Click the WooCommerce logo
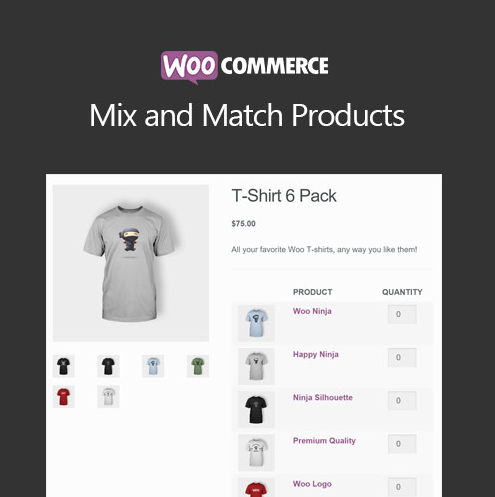The image size is (495, 497). point(245,67)
